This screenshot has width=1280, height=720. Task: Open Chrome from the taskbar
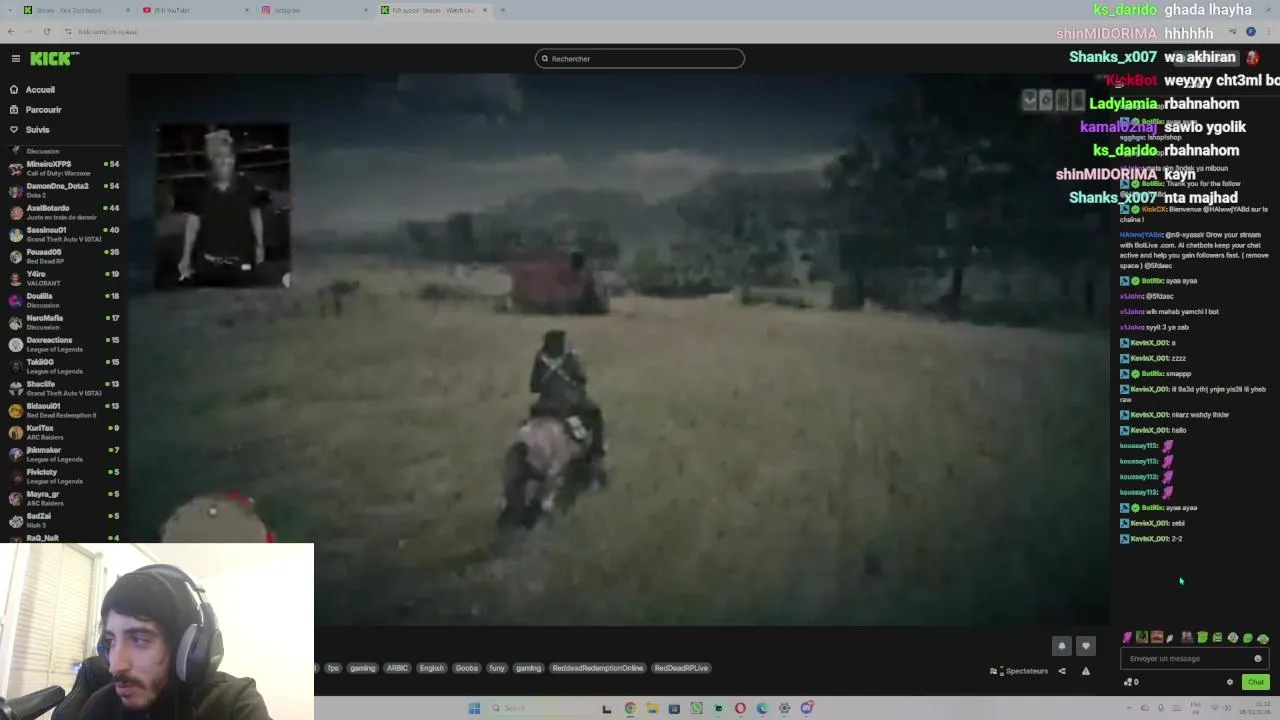(630, 708)
